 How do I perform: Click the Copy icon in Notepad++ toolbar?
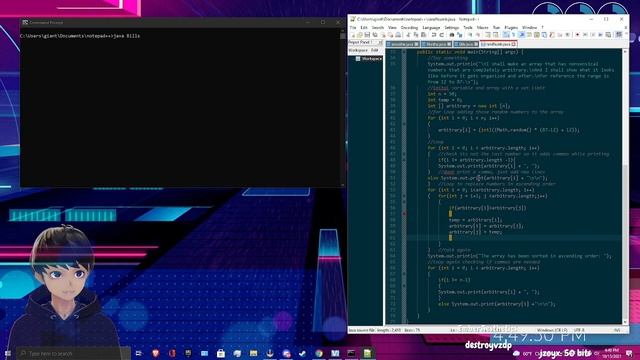416,35
